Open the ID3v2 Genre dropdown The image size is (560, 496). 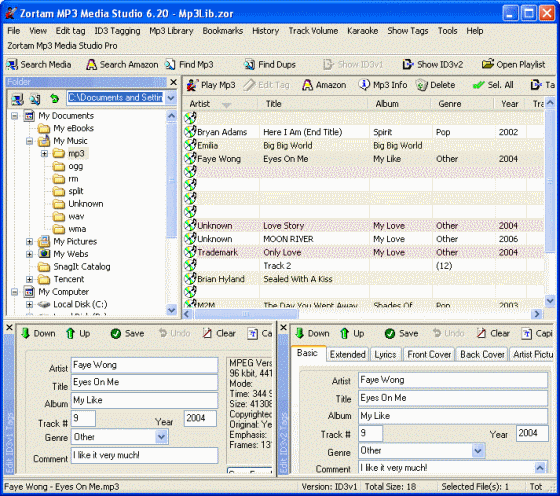click(478, 450)
